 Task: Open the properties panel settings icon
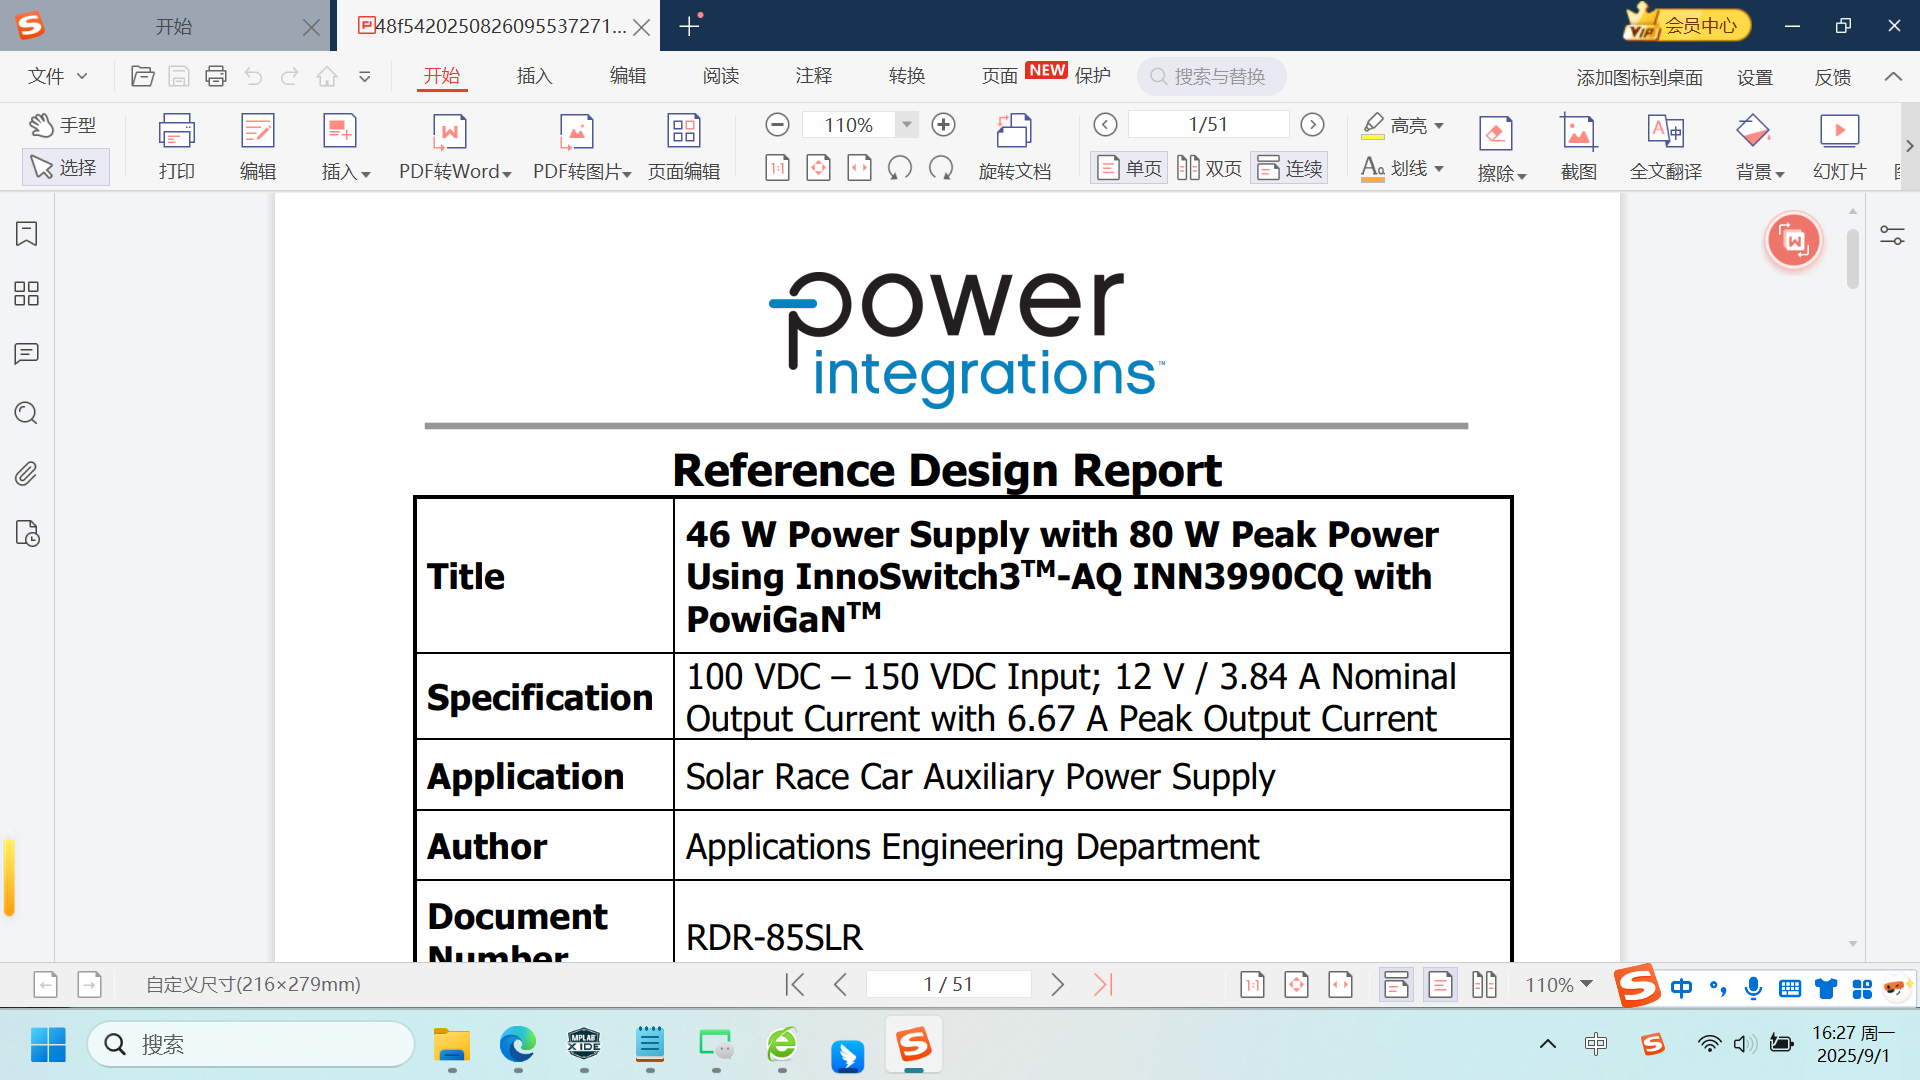click(1892, 236)
